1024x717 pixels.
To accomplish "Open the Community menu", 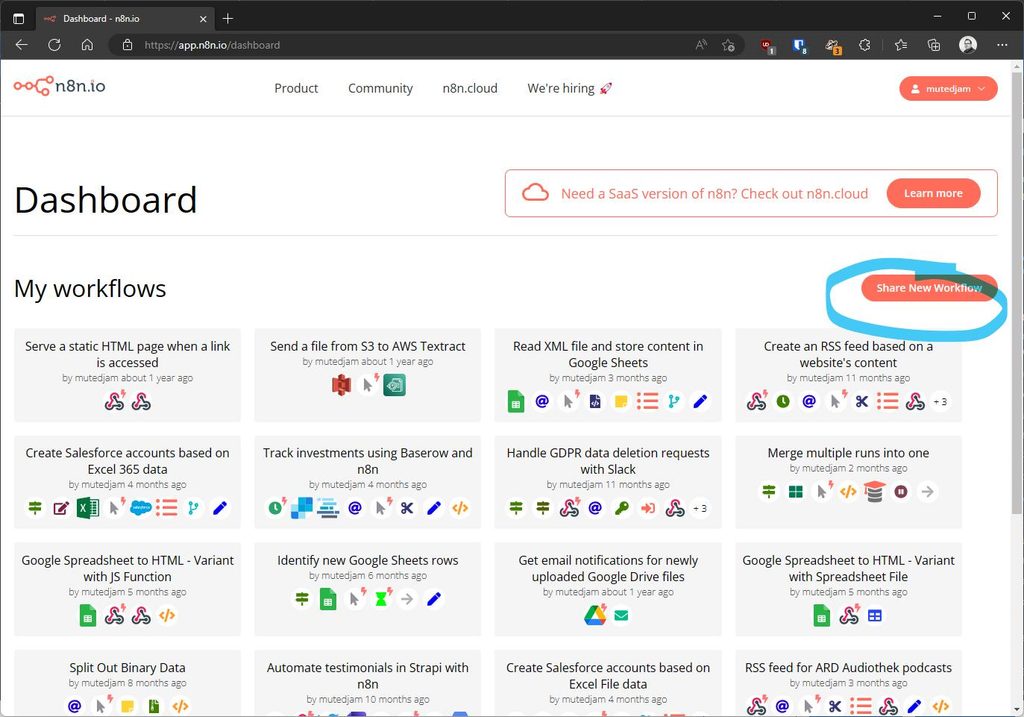I will coord(380,88).
